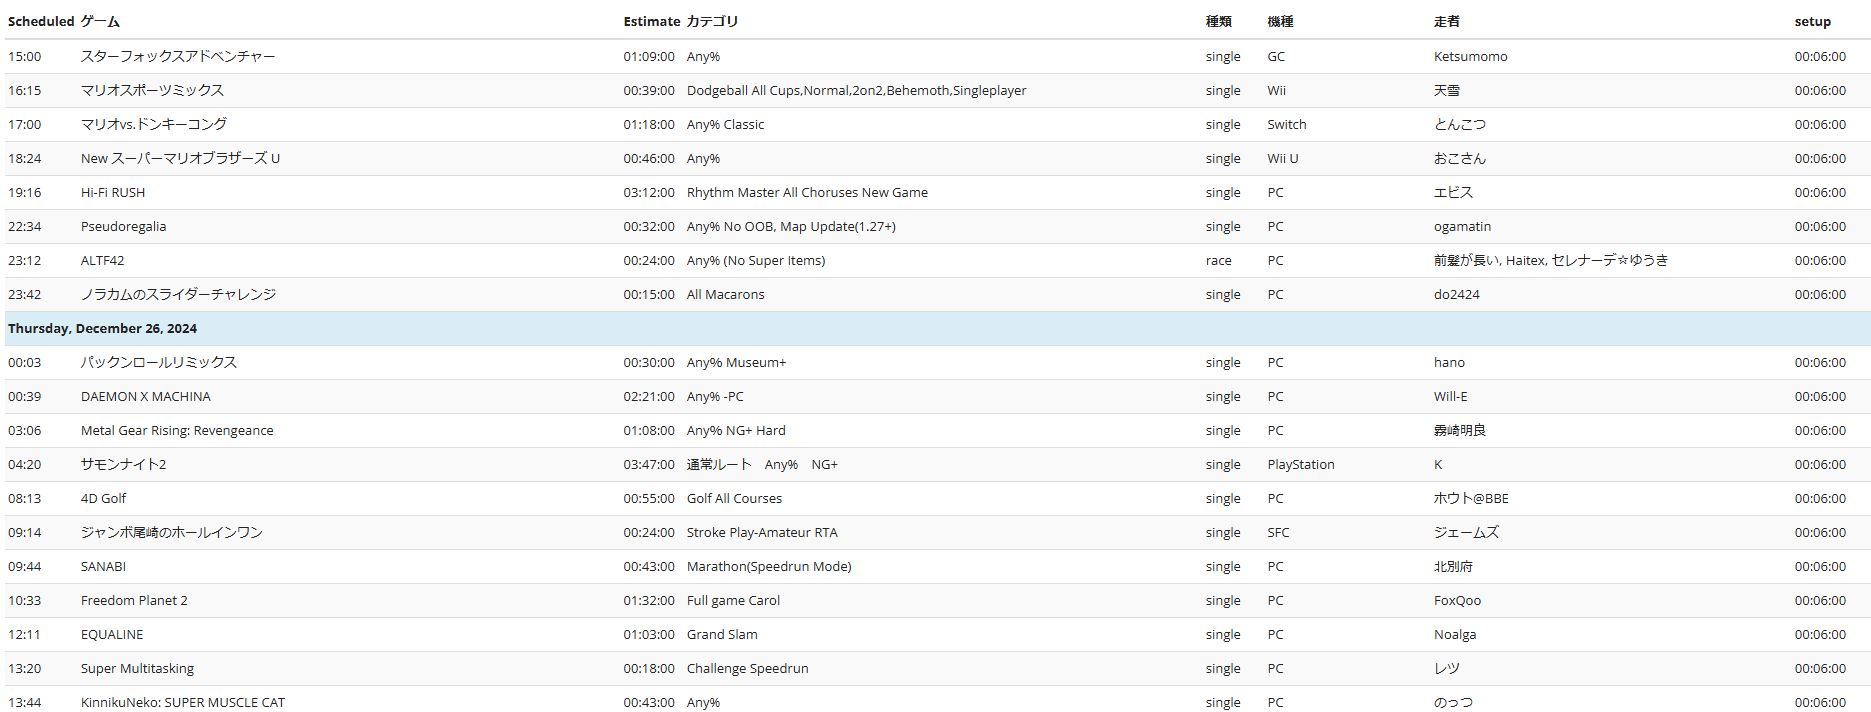Click runner name FoxQoo
Viewport: 1871px width, 712px height.
tap(1458, 601)
